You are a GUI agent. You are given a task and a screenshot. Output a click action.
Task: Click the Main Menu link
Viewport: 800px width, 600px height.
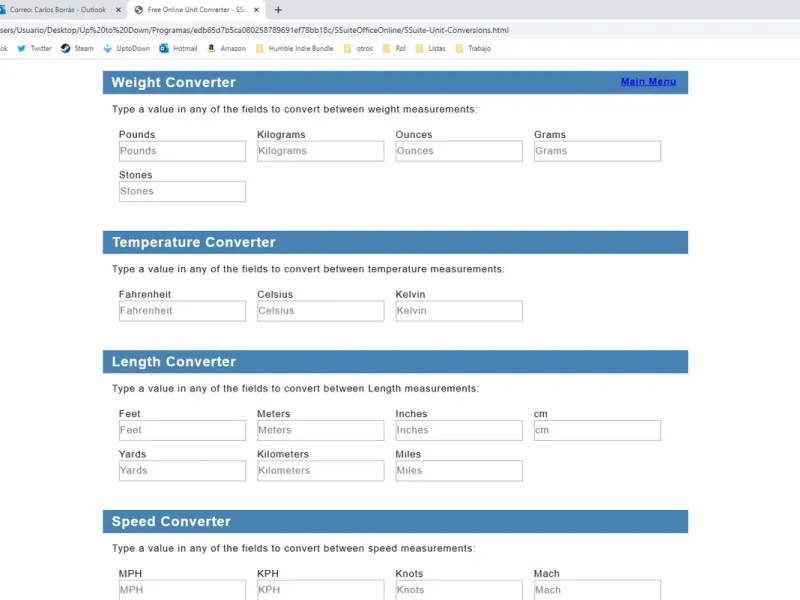[648, 82]
